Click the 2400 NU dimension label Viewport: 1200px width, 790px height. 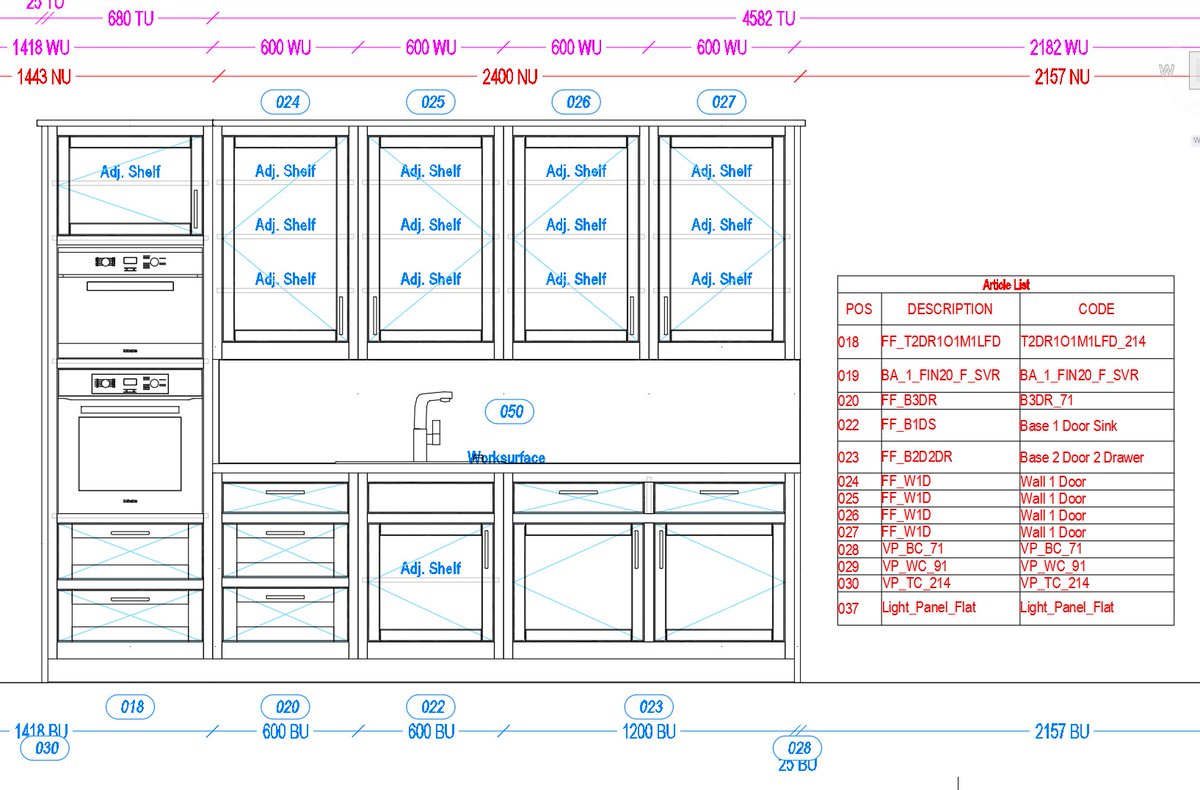508,76
